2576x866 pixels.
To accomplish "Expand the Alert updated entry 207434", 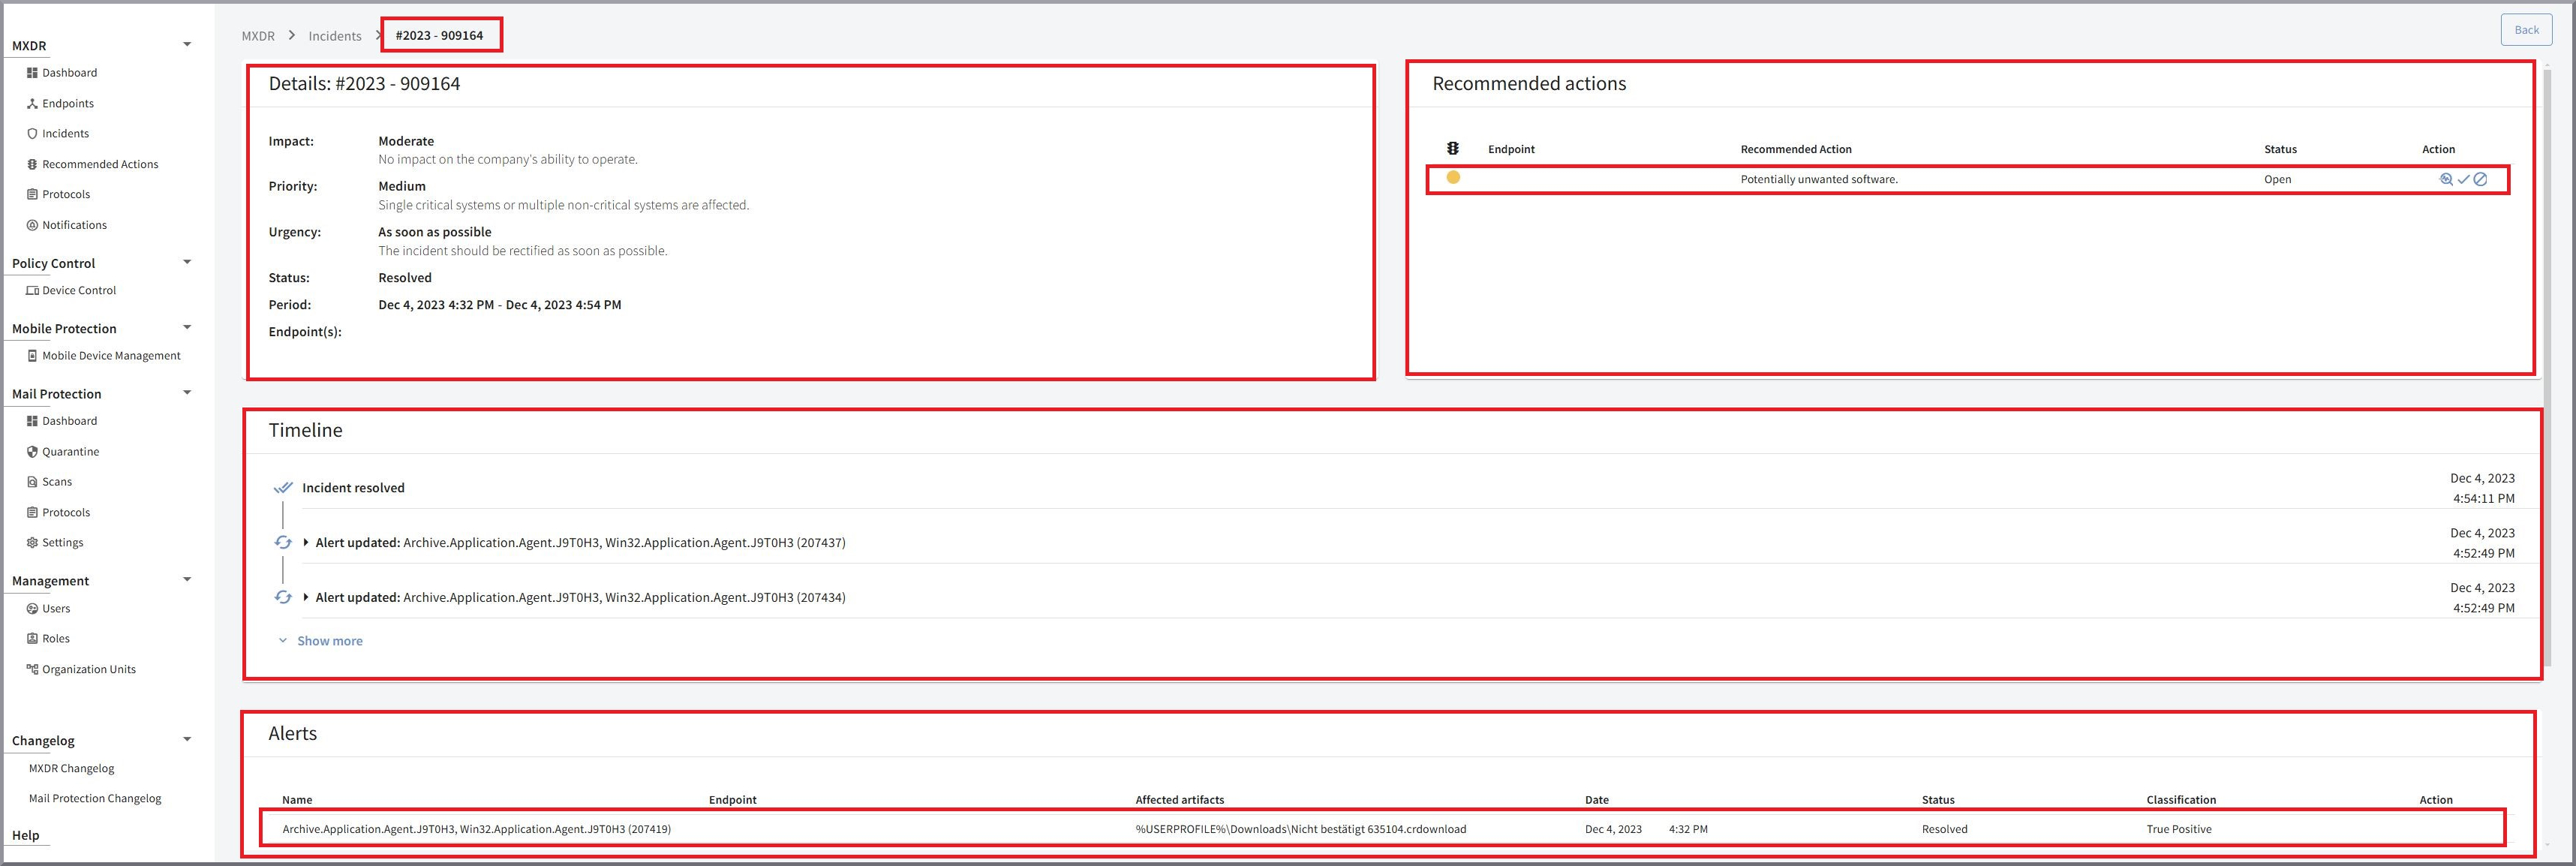I will [305, 597].
